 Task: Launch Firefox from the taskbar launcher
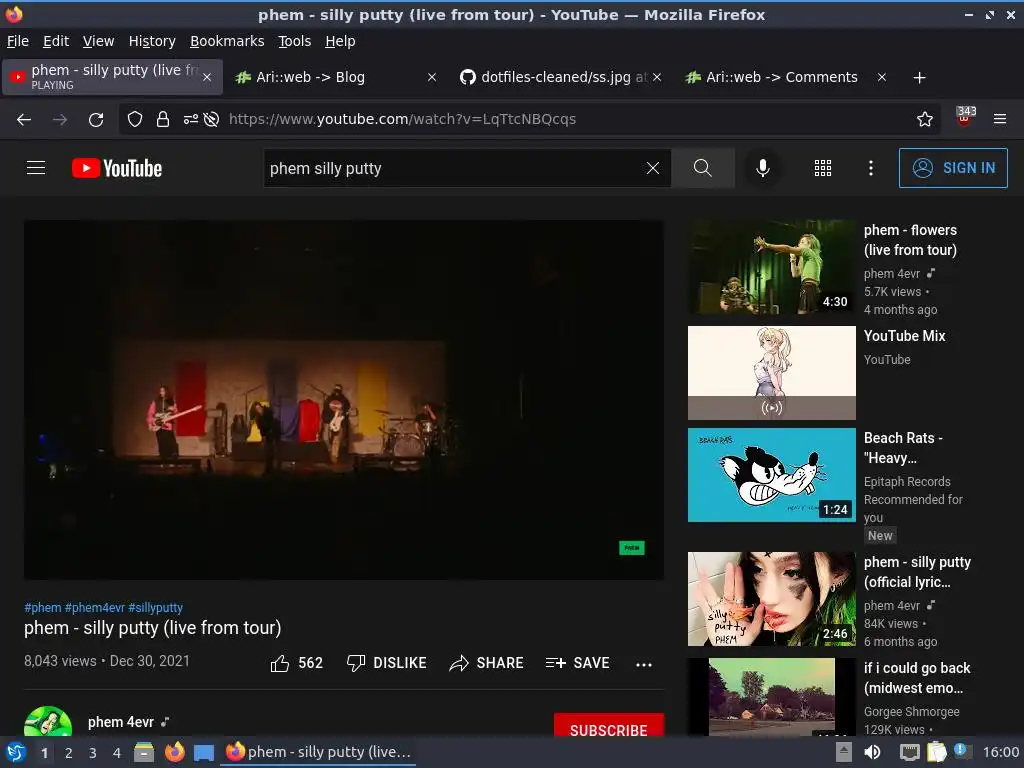[x=174, y=752]
